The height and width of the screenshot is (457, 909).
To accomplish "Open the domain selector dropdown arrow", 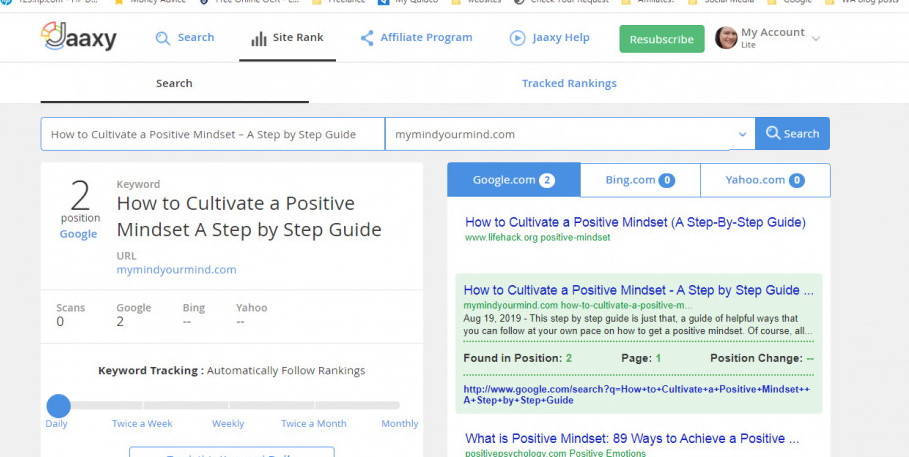I will coord(742,134).
